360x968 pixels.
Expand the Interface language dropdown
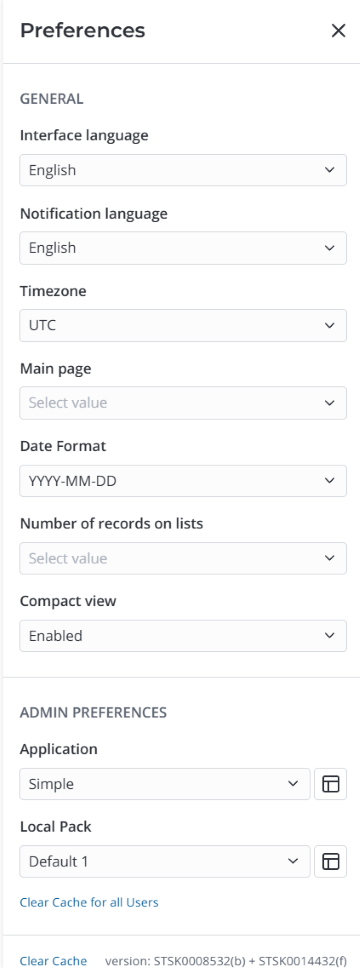183,170
